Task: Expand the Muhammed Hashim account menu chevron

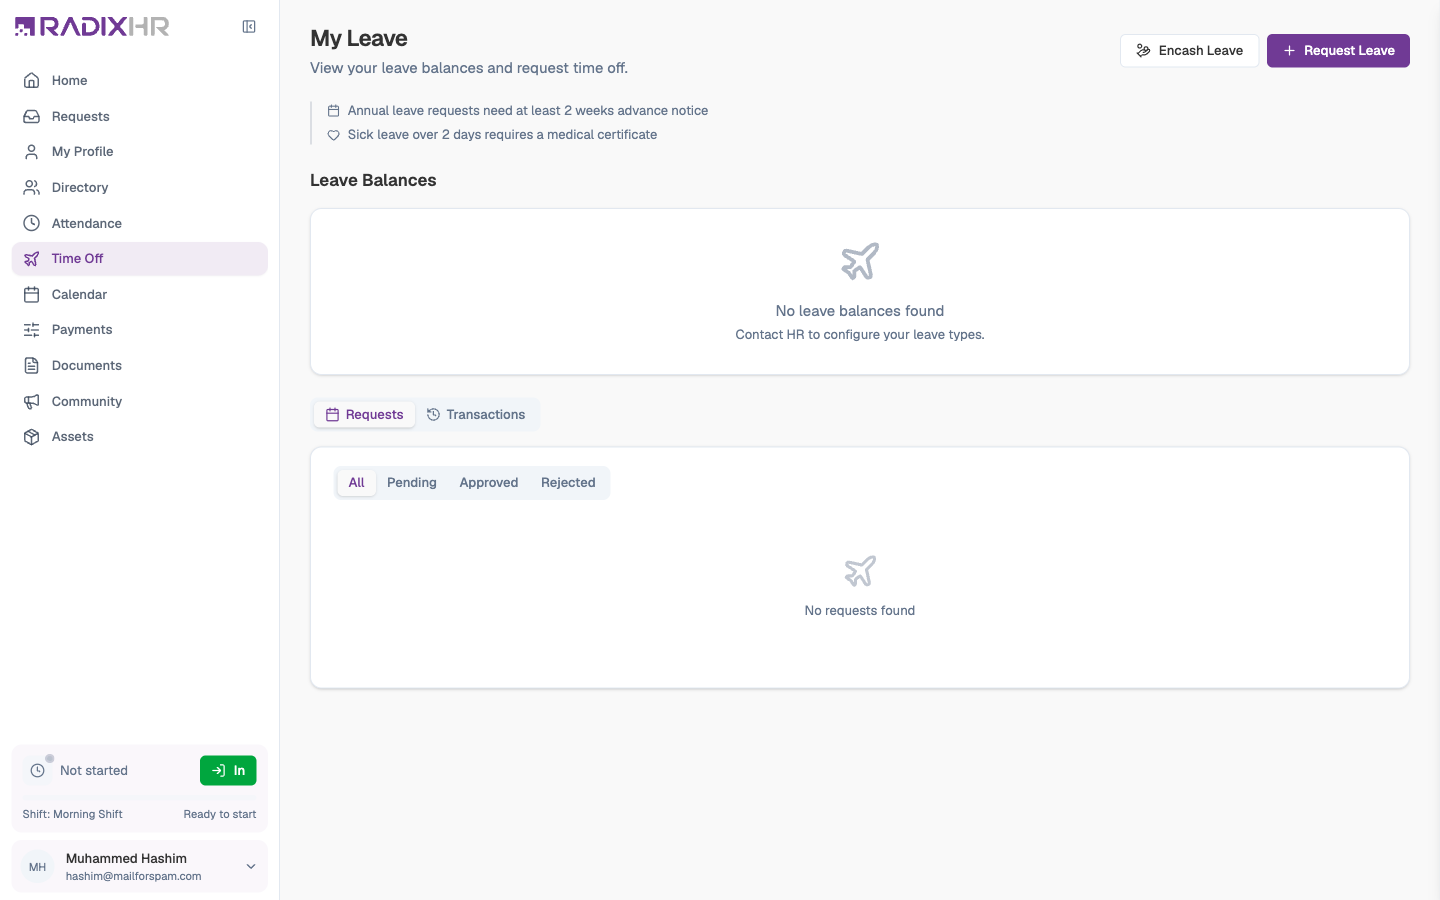Action: click(x=251, y=867)
